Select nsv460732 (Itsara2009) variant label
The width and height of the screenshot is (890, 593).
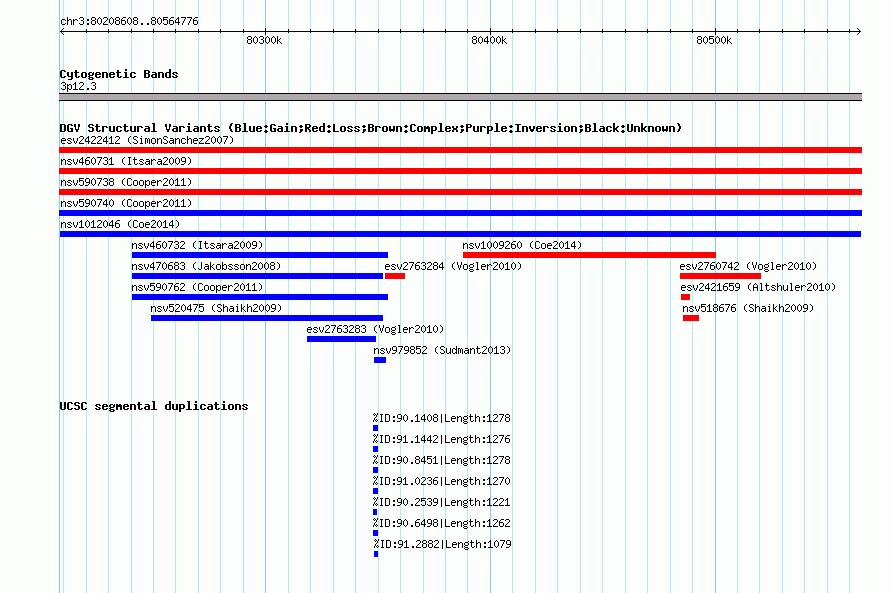pyautogui.click(x=198, y=245)
